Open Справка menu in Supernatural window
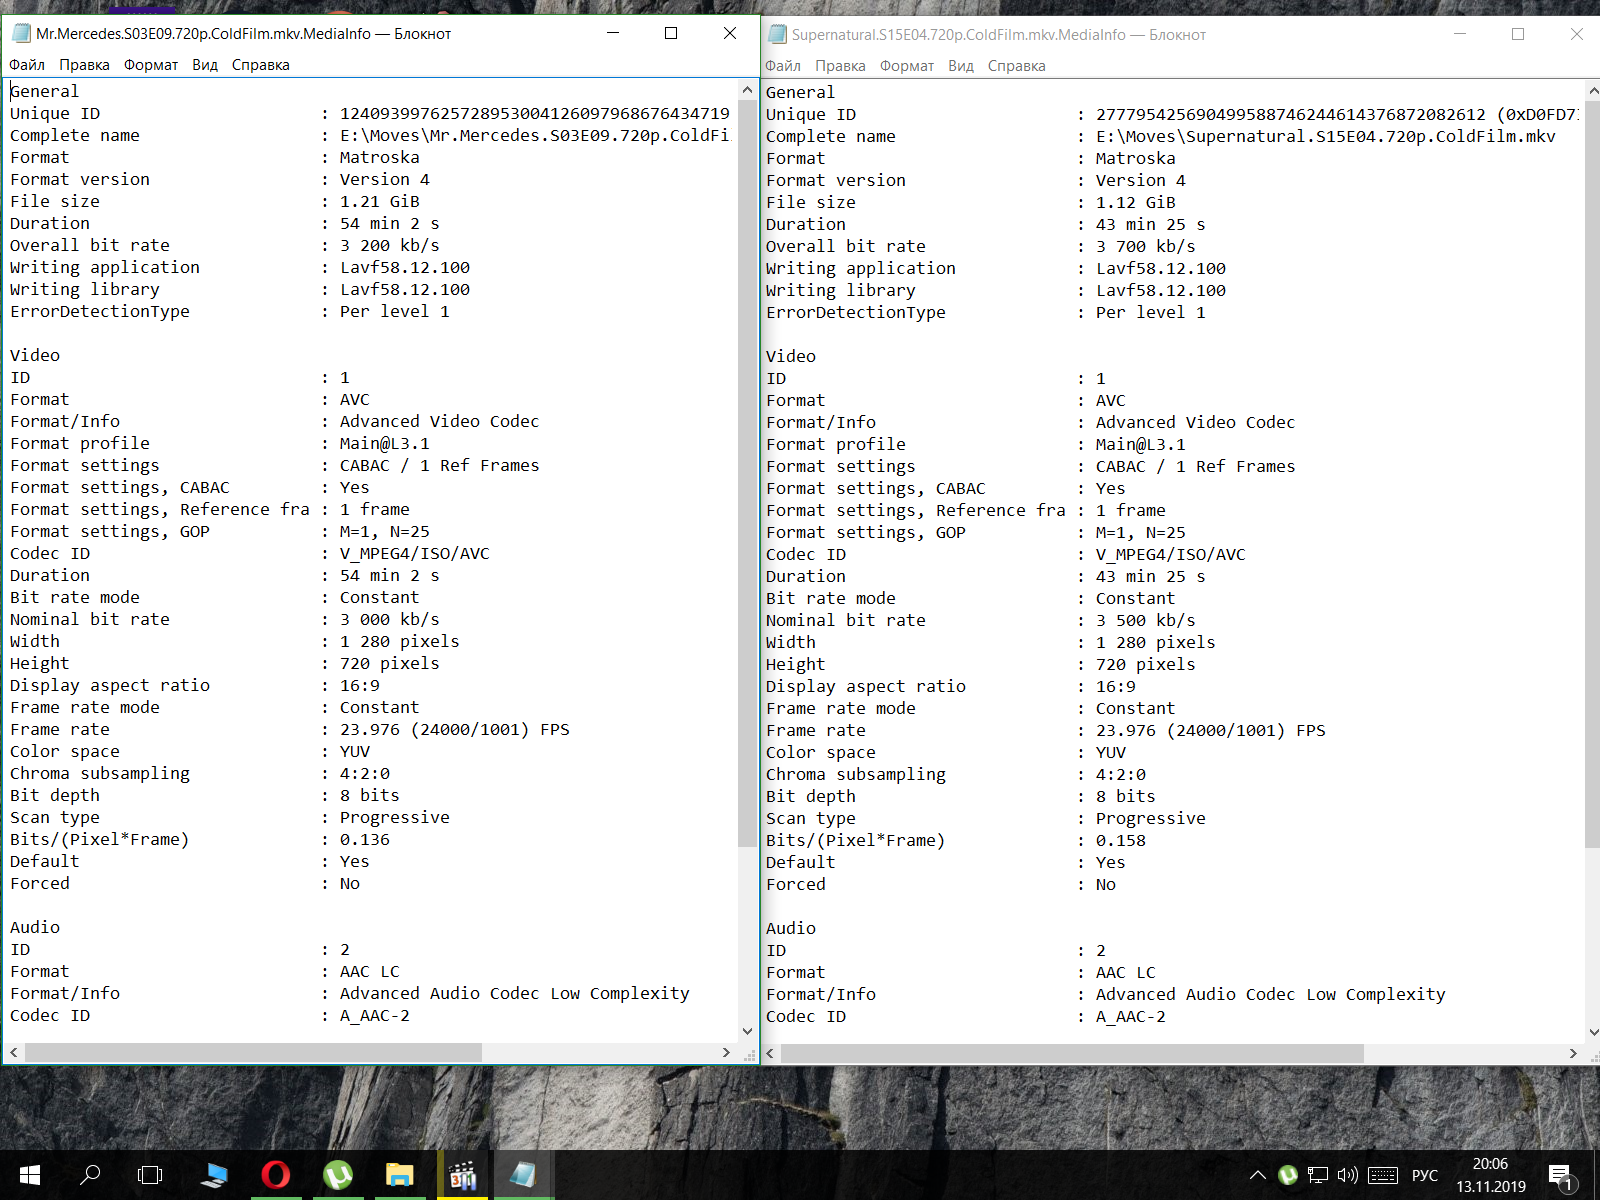Screen dimensions: 1600x1200 click(x=1017, y=66)
